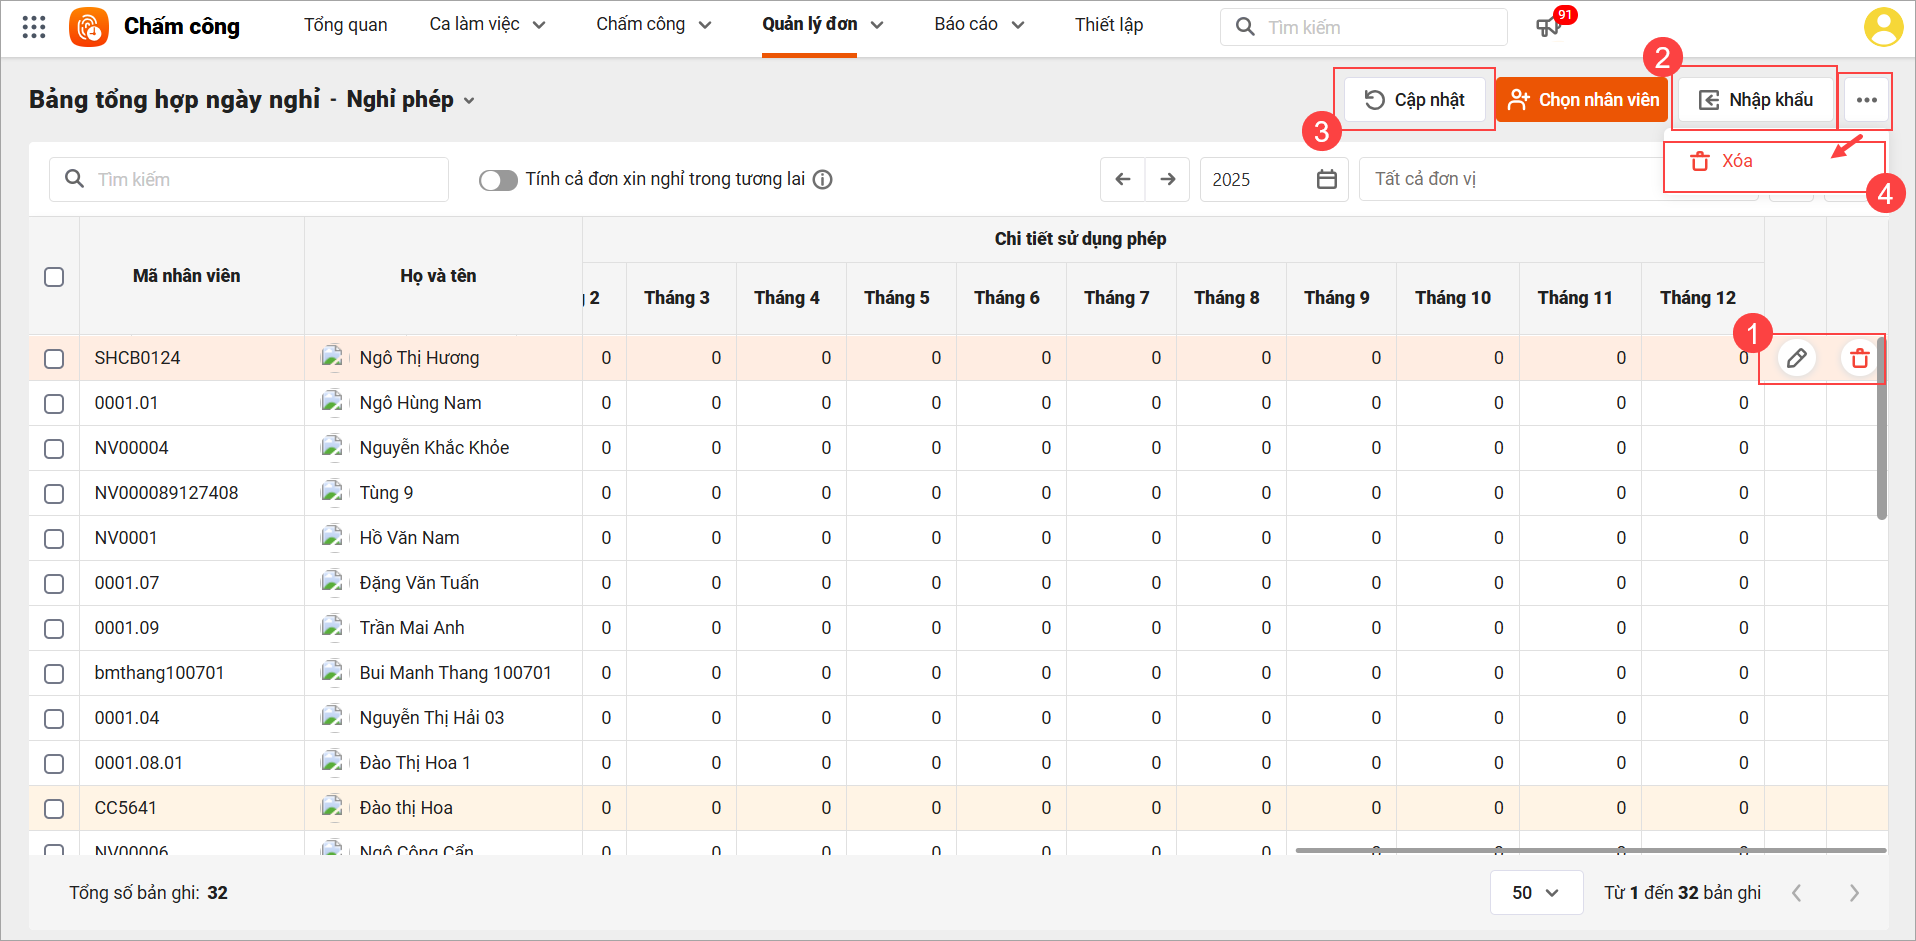Open the Báo cáo menu
This screenshot has width=1916, height=941.
978,25
